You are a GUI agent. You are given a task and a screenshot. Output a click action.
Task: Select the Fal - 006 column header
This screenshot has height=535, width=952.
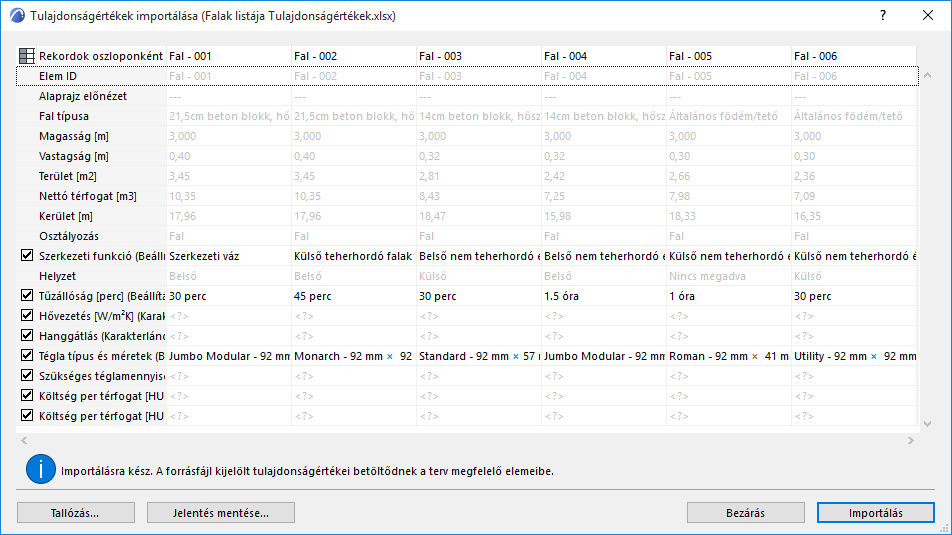coord(854,56)
